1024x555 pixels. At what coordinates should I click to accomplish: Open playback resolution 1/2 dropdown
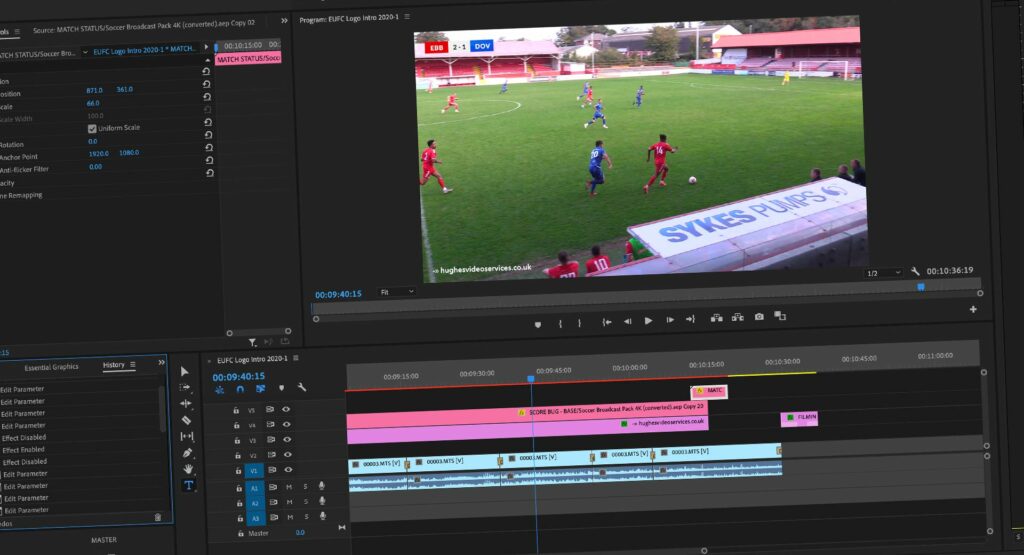pos(885,272)
